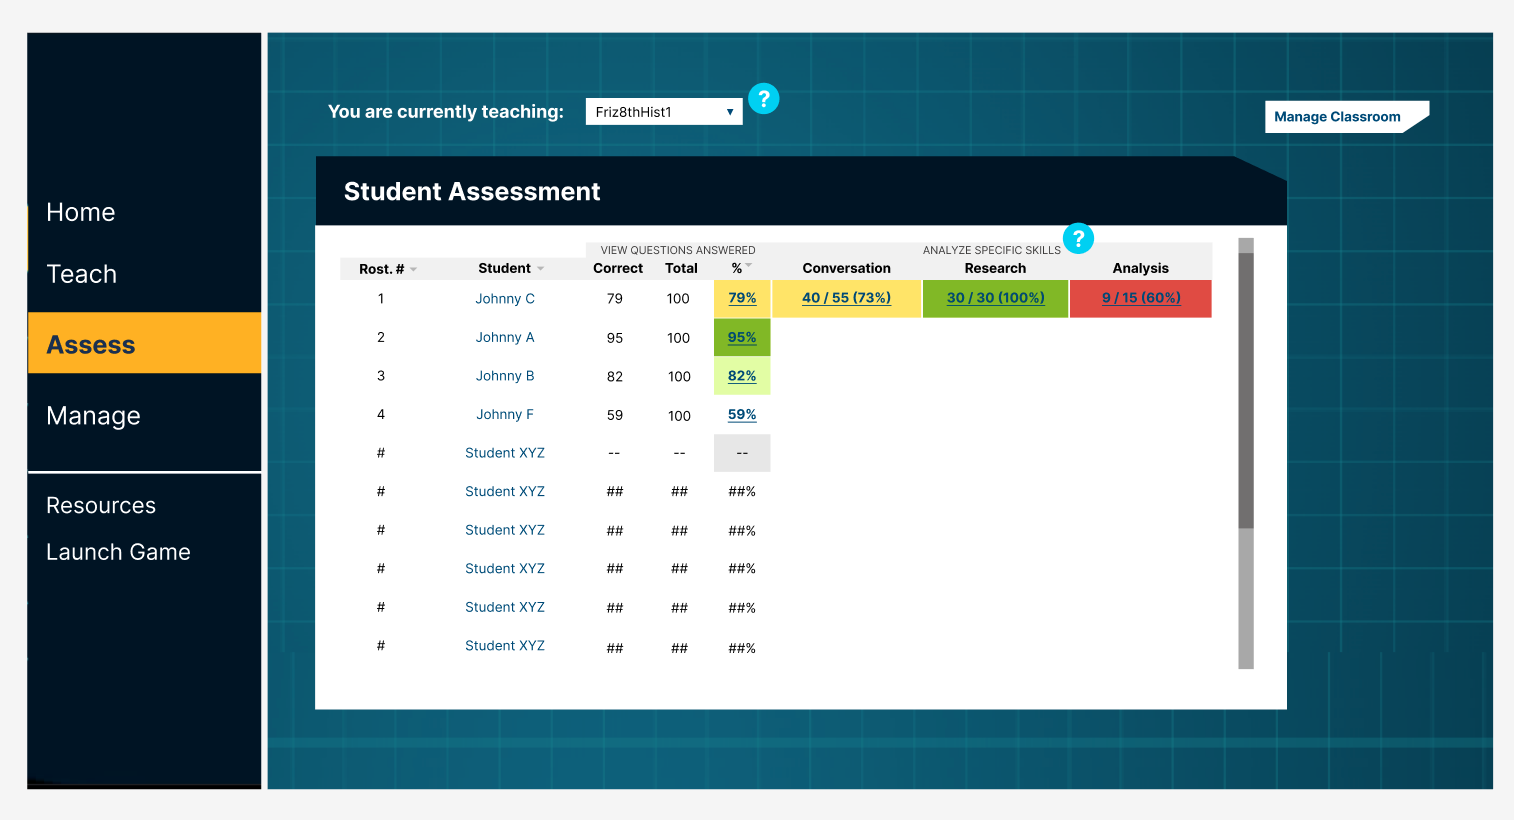Open student Johnny F
Image resolution: width=1514 pixels, height=820 pixels.
[505, 415]
